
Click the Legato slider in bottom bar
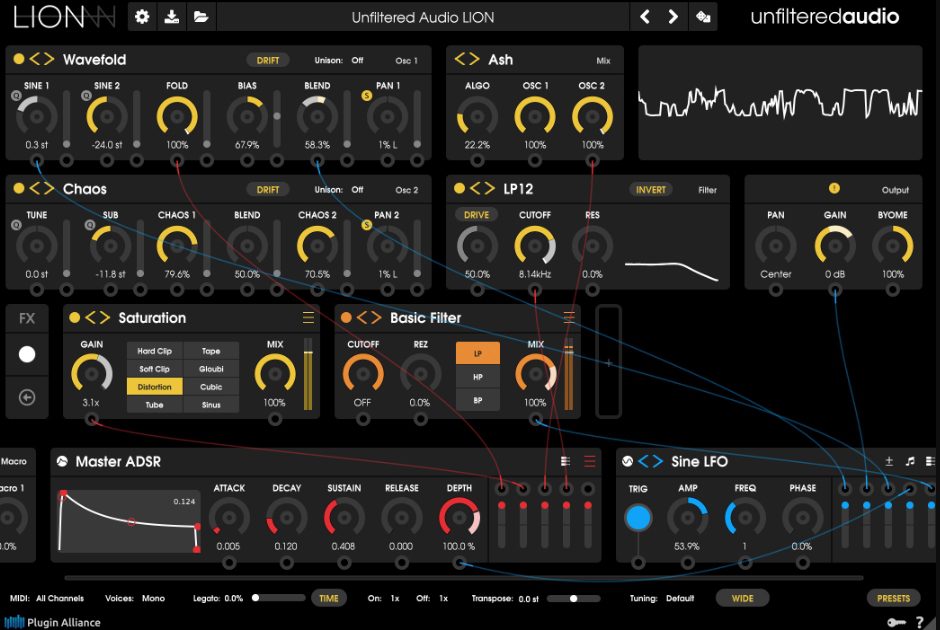[x=278, y=598]
